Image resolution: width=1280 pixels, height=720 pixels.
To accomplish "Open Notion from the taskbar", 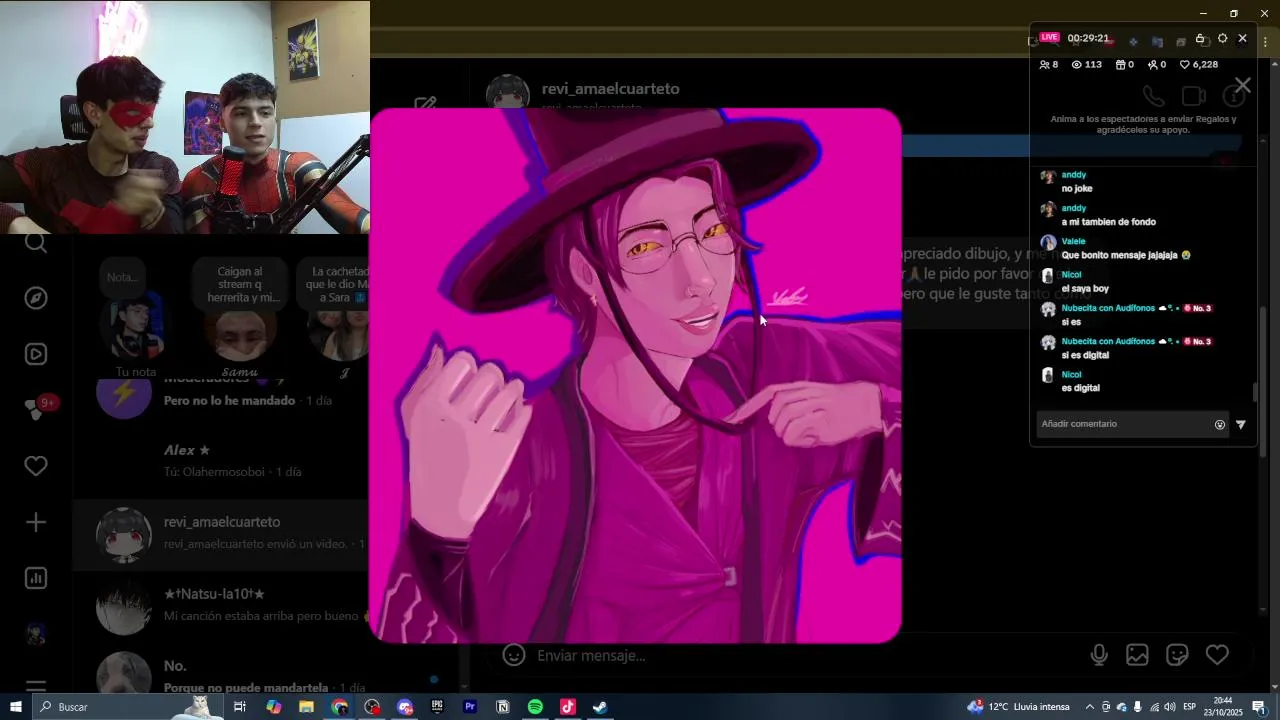I will [503, 707].
